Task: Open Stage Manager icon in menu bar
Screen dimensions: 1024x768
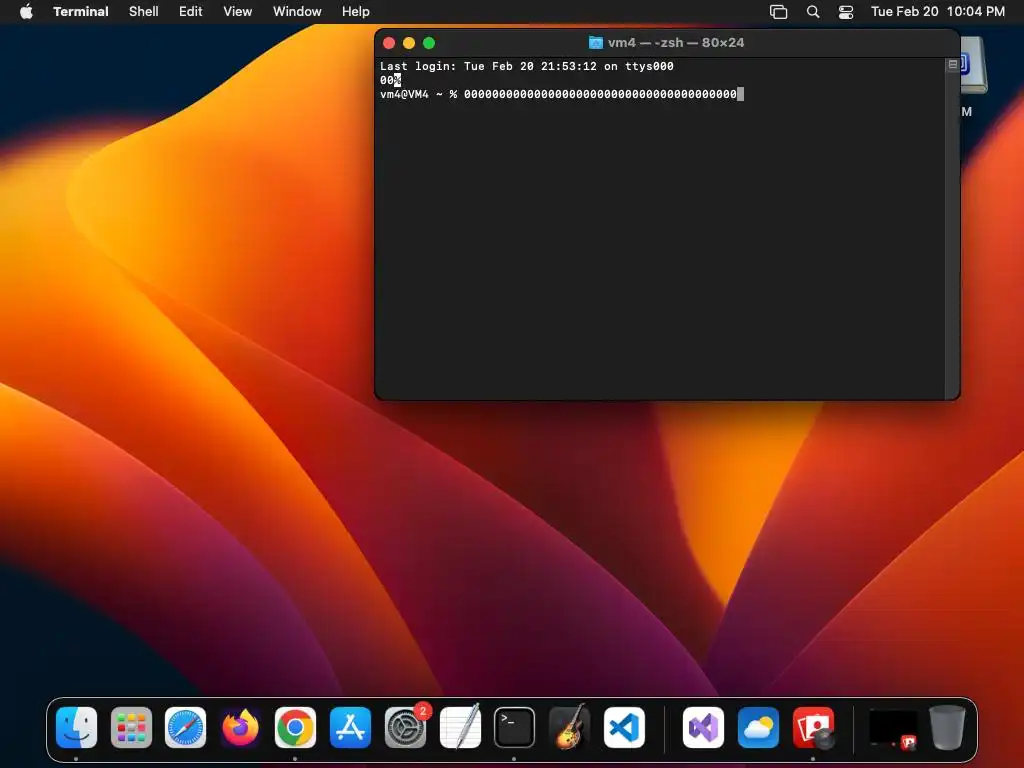Action: [778, 12]
